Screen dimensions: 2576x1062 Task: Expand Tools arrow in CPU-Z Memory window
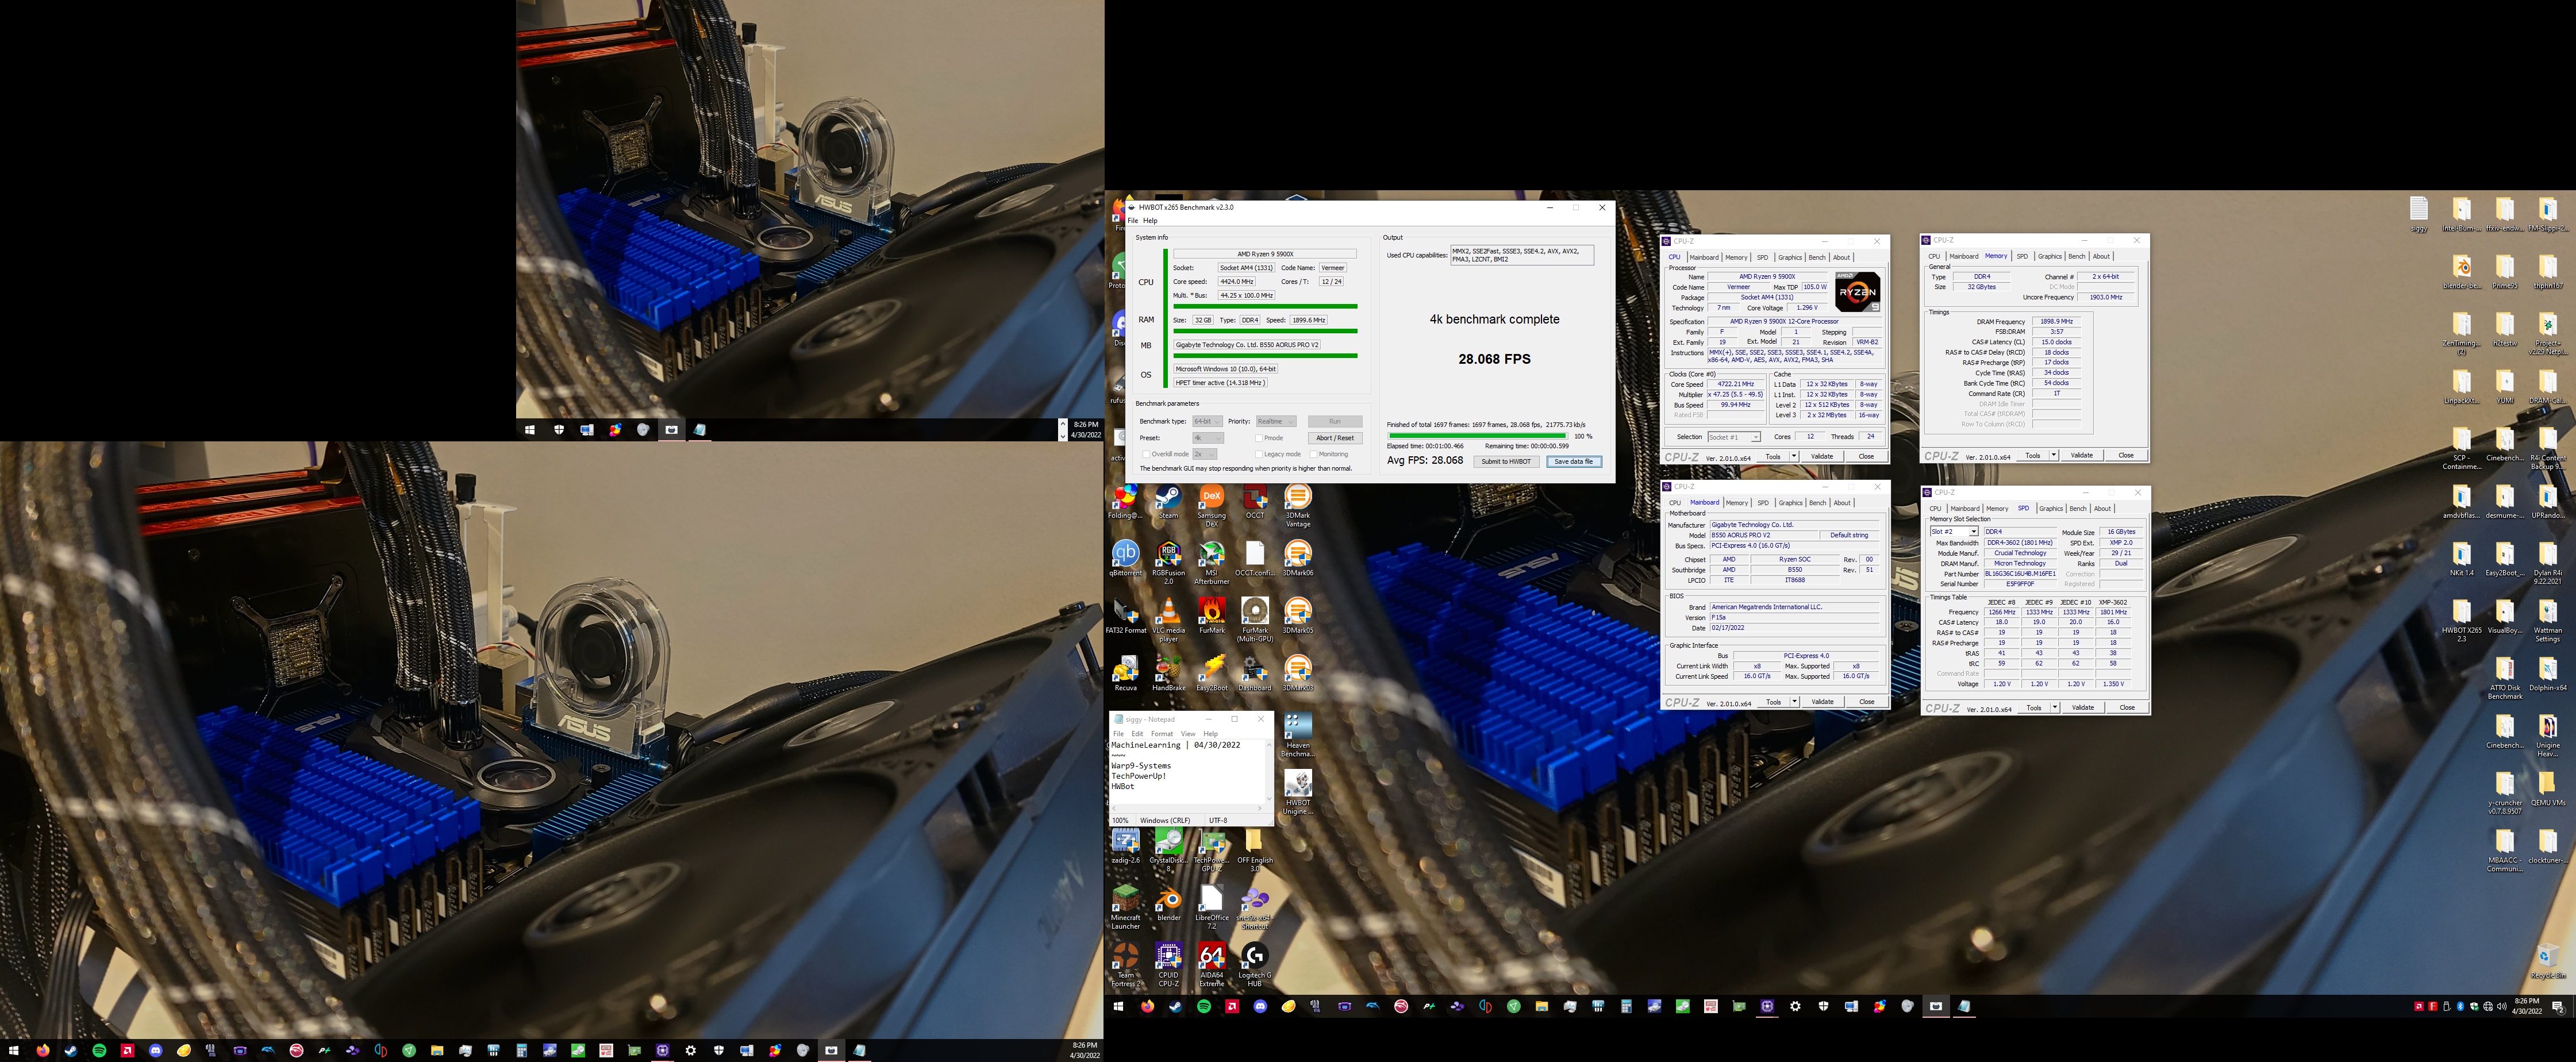[x=2054, y=455]
